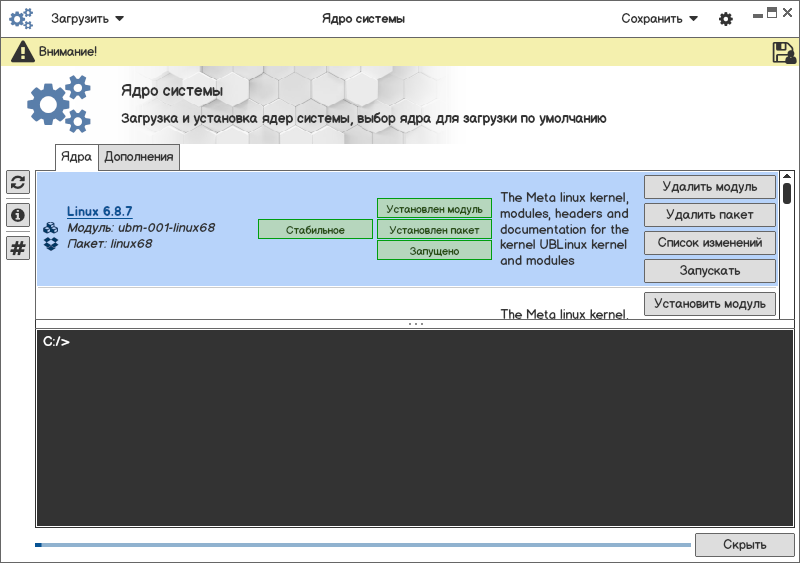Click the pane splitter dots handle
This screenshot has height=563, width=800.
pos(415,324)
